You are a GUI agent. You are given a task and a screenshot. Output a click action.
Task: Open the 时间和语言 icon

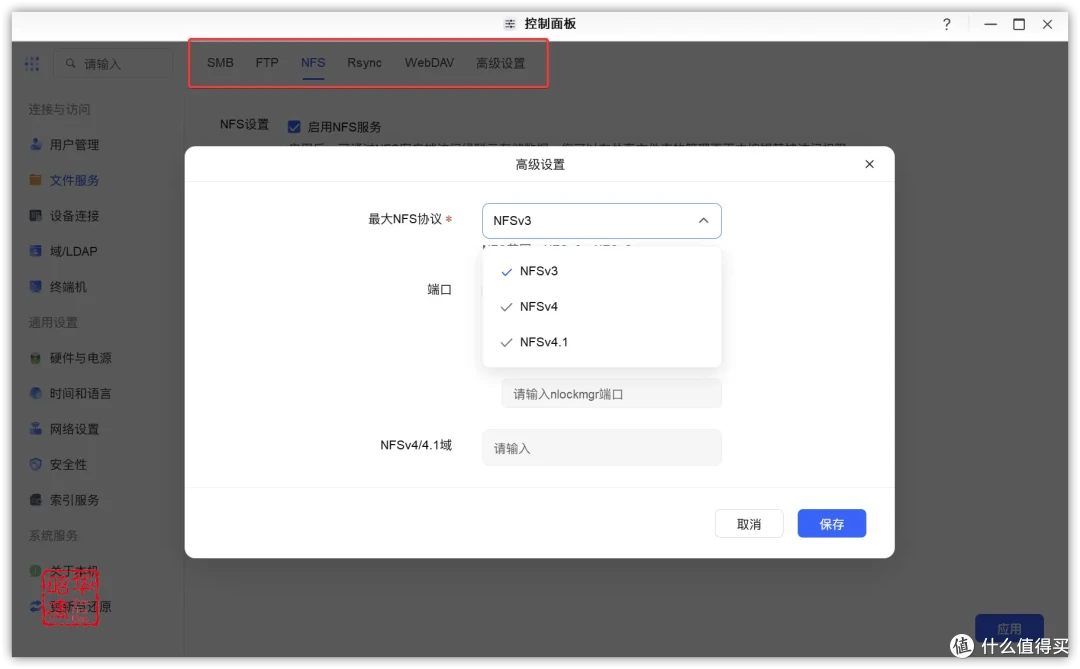[36, 393]
